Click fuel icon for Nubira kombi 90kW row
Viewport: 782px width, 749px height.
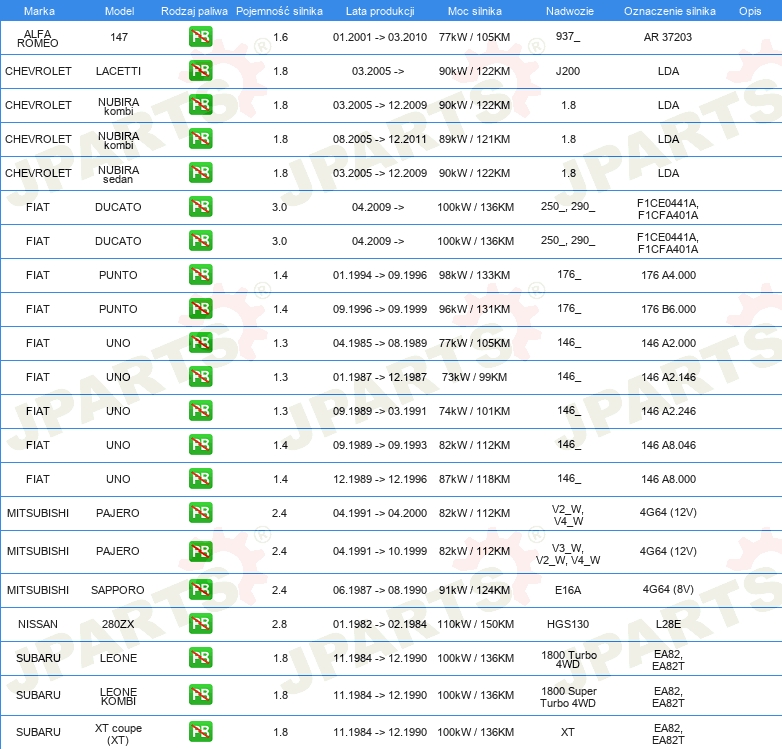point(200,105)
